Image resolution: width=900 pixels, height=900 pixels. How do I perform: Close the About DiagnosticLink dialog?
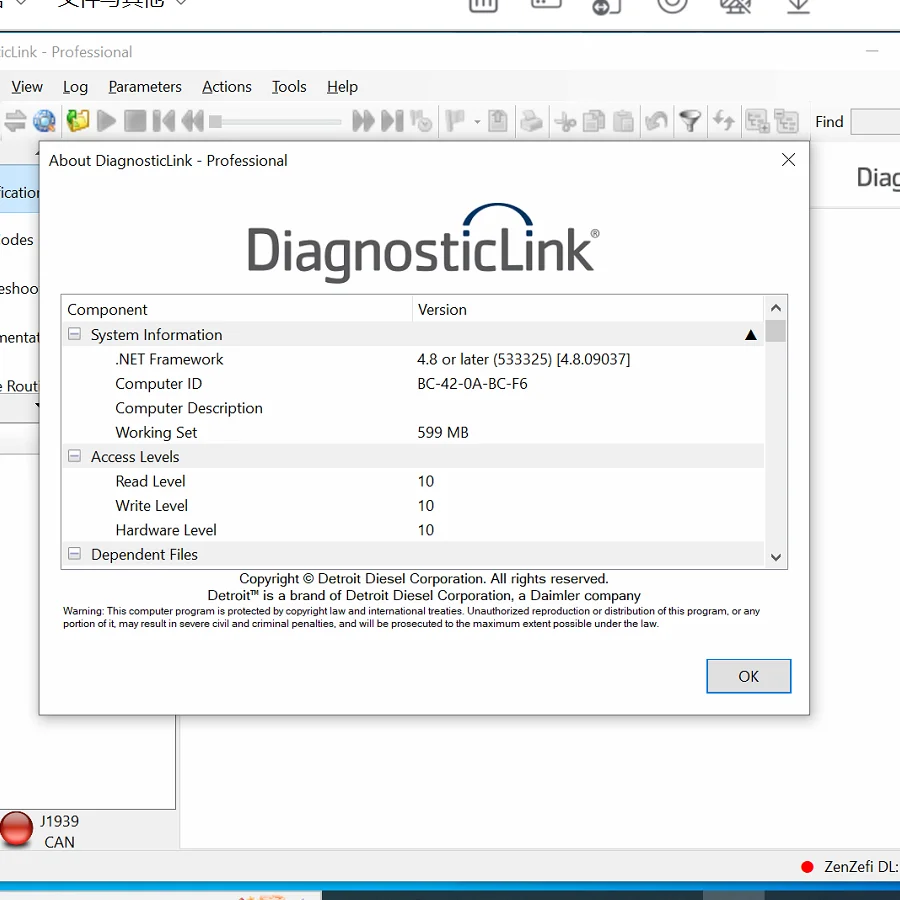tap(788, 160)
